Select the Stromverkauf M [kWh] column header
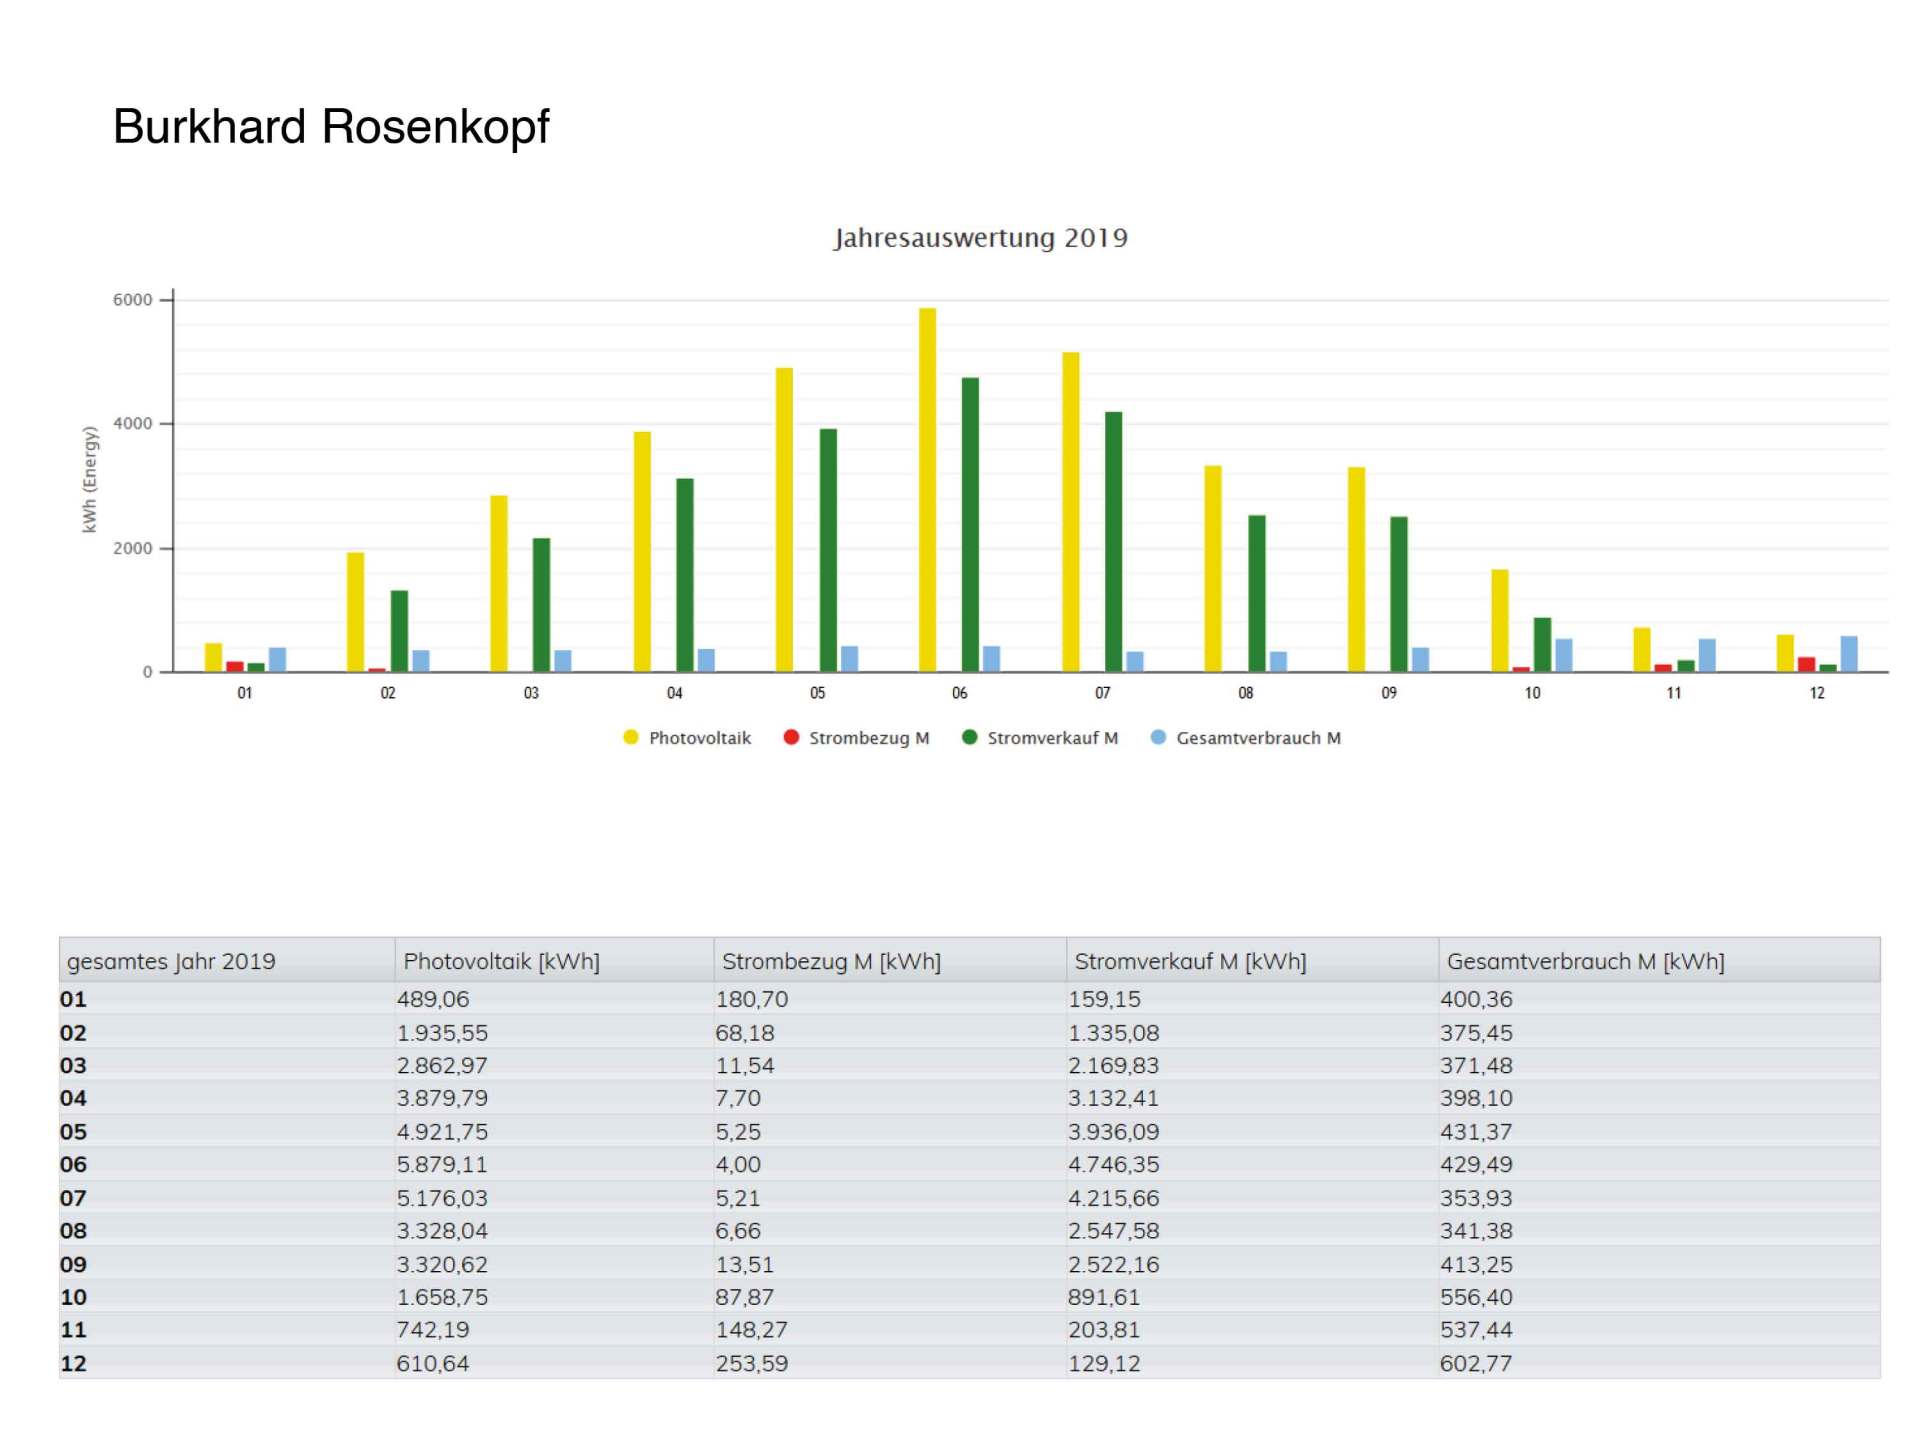The height and width of the screenshot is (1440, 1920). coord(1190,961)
